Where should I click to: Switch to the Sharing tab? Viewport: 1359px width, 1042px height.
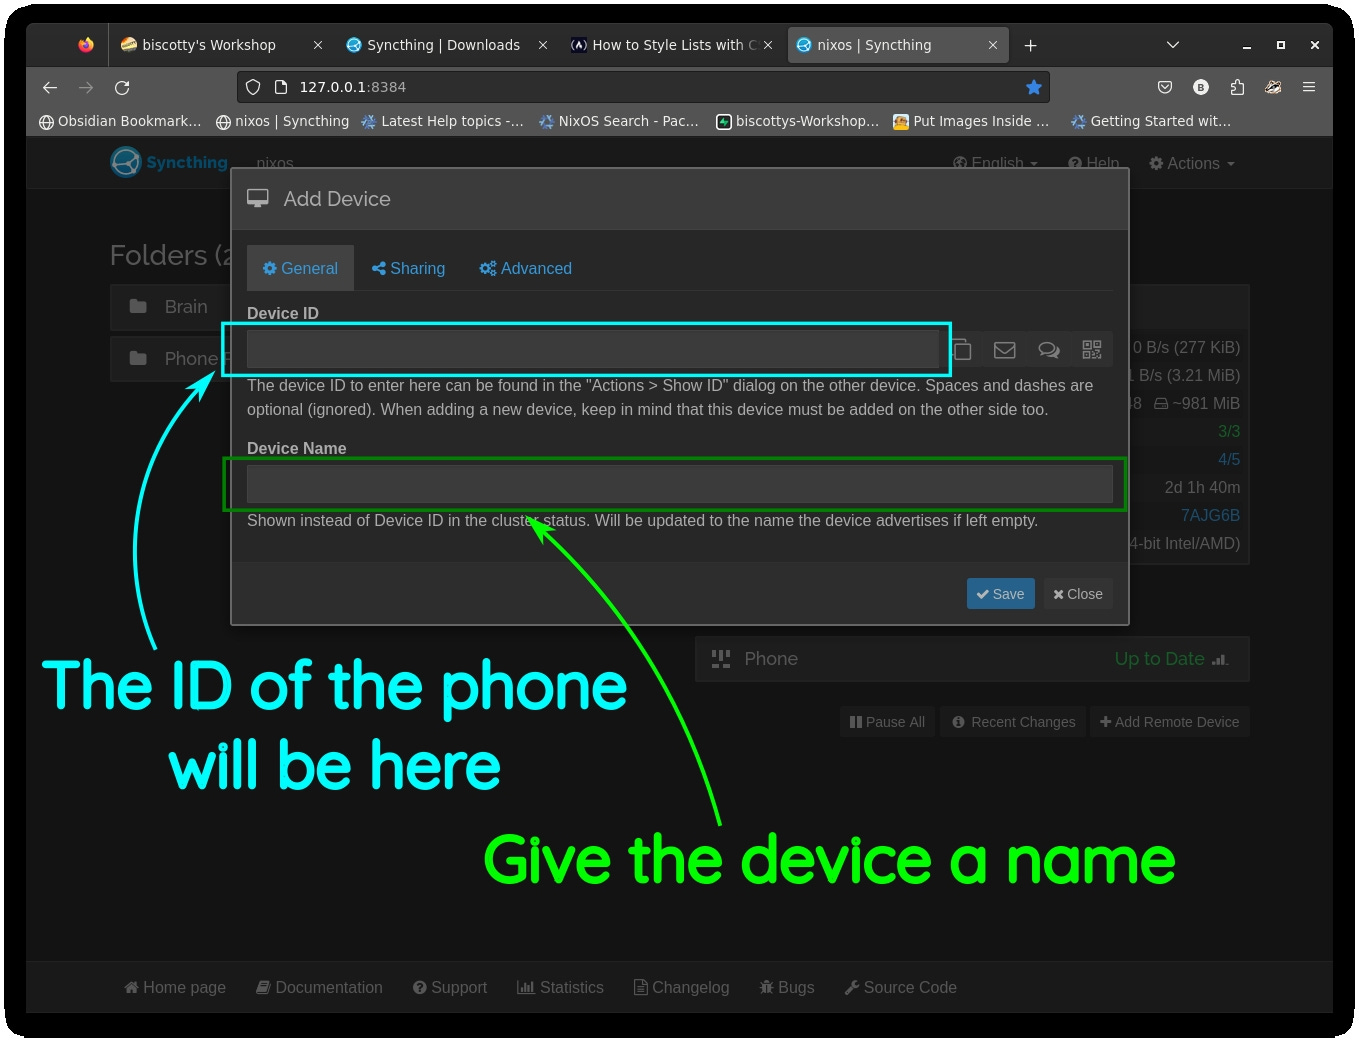coord(408,268)
